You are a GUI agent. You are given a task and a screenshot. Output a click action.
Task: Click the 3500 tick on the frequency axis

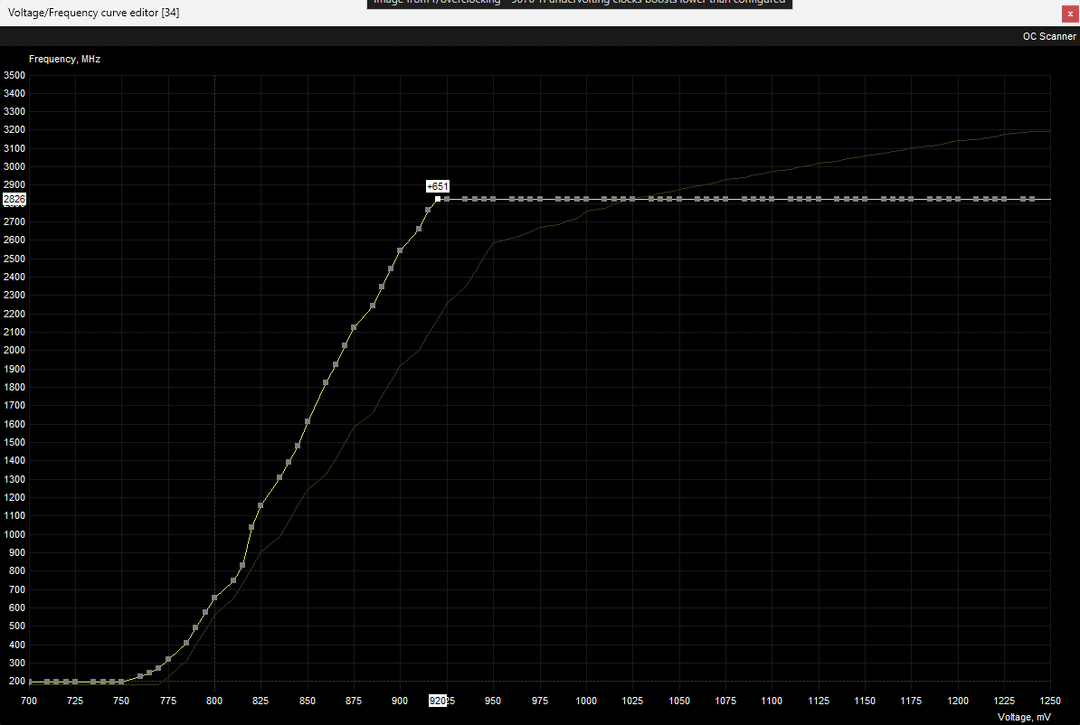point(14,75)
